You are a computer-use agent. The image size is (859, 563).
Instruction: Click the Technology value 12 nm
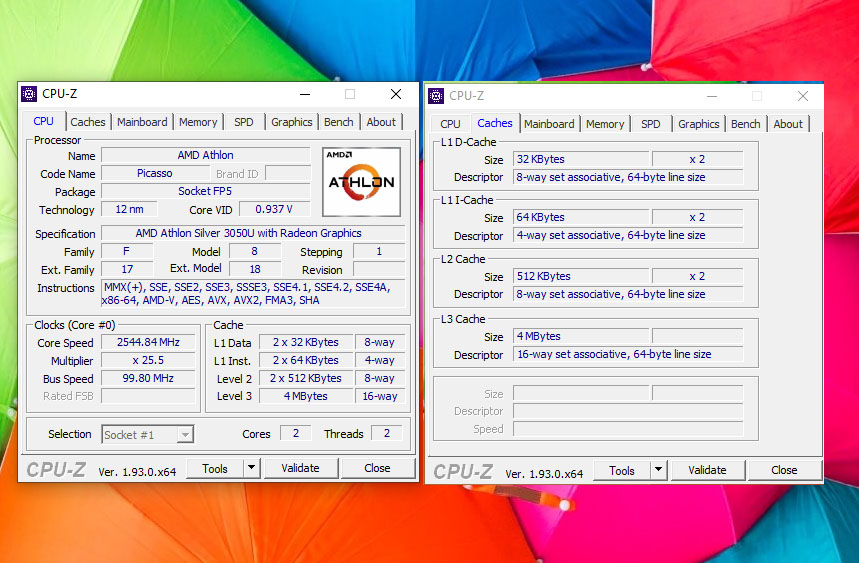click(x=130, y=209)
